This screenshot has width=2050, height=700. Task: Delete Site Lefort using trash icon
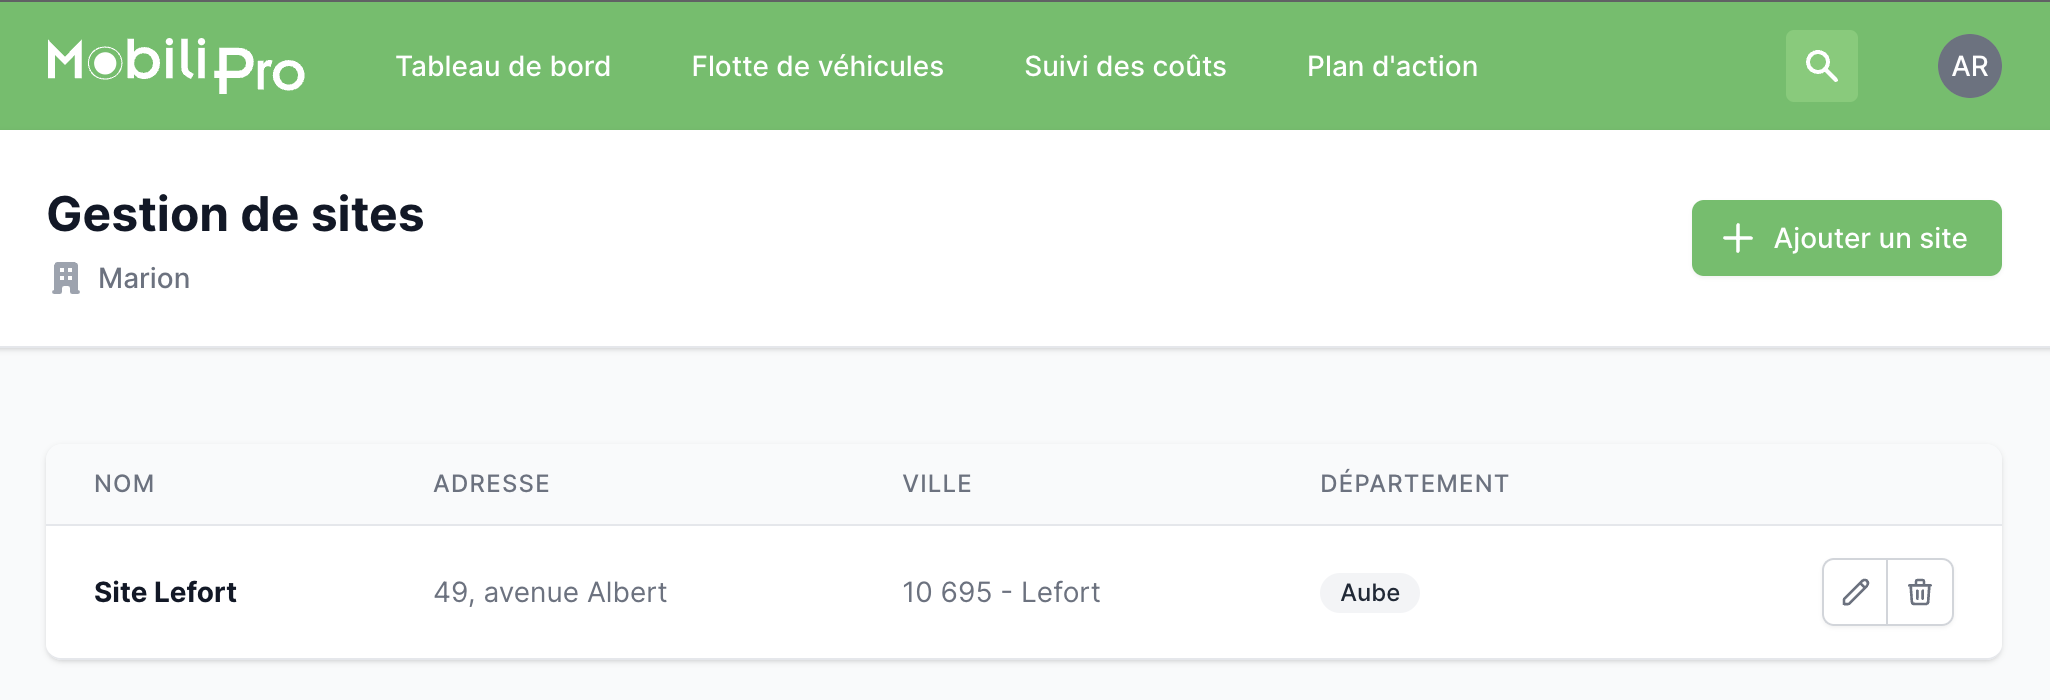[1919, 592]
